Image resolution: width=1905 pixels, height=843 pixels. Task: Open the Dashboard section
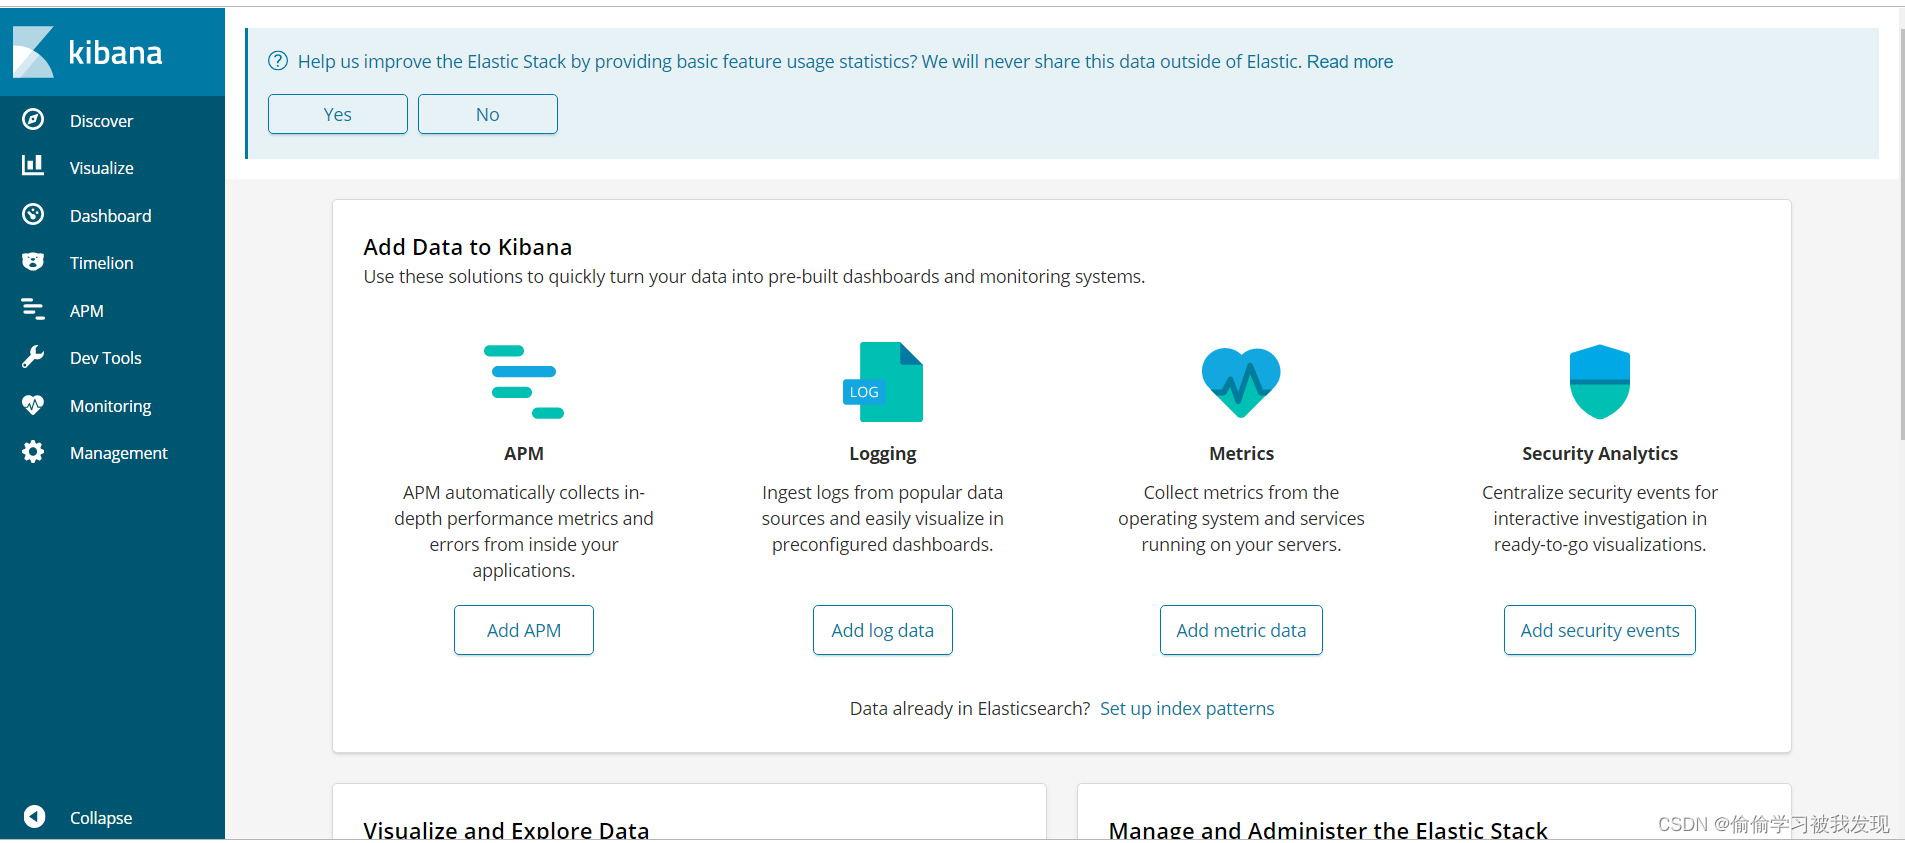[x=112, y=215]
